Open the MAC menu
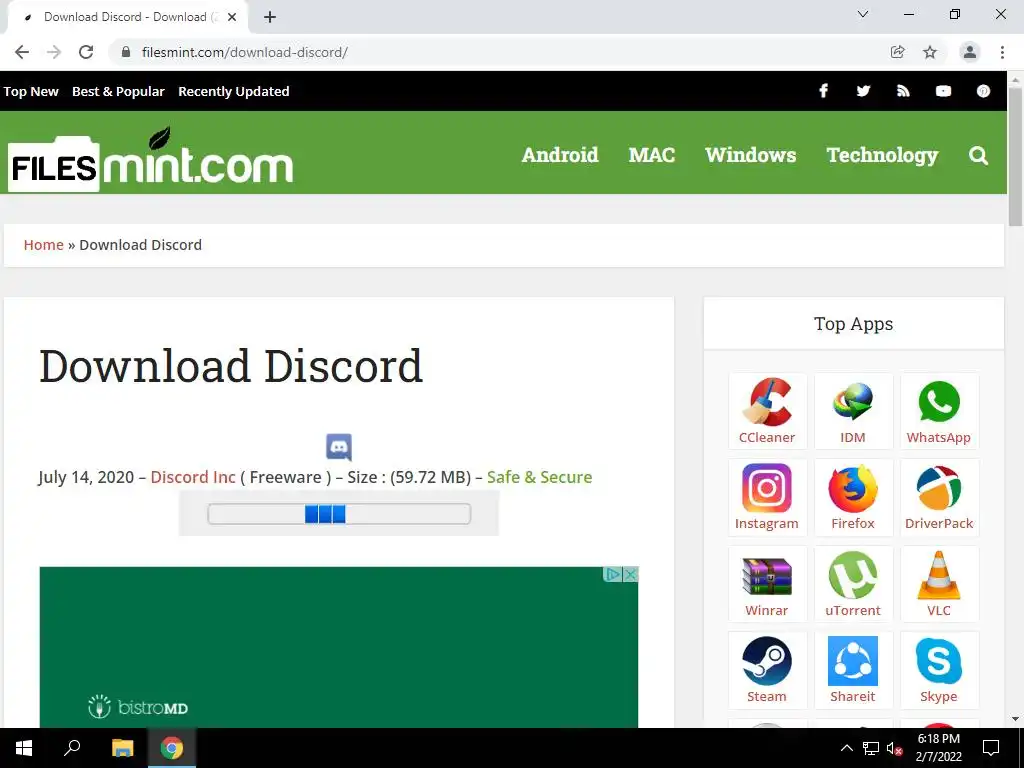 tap(652, 155)
